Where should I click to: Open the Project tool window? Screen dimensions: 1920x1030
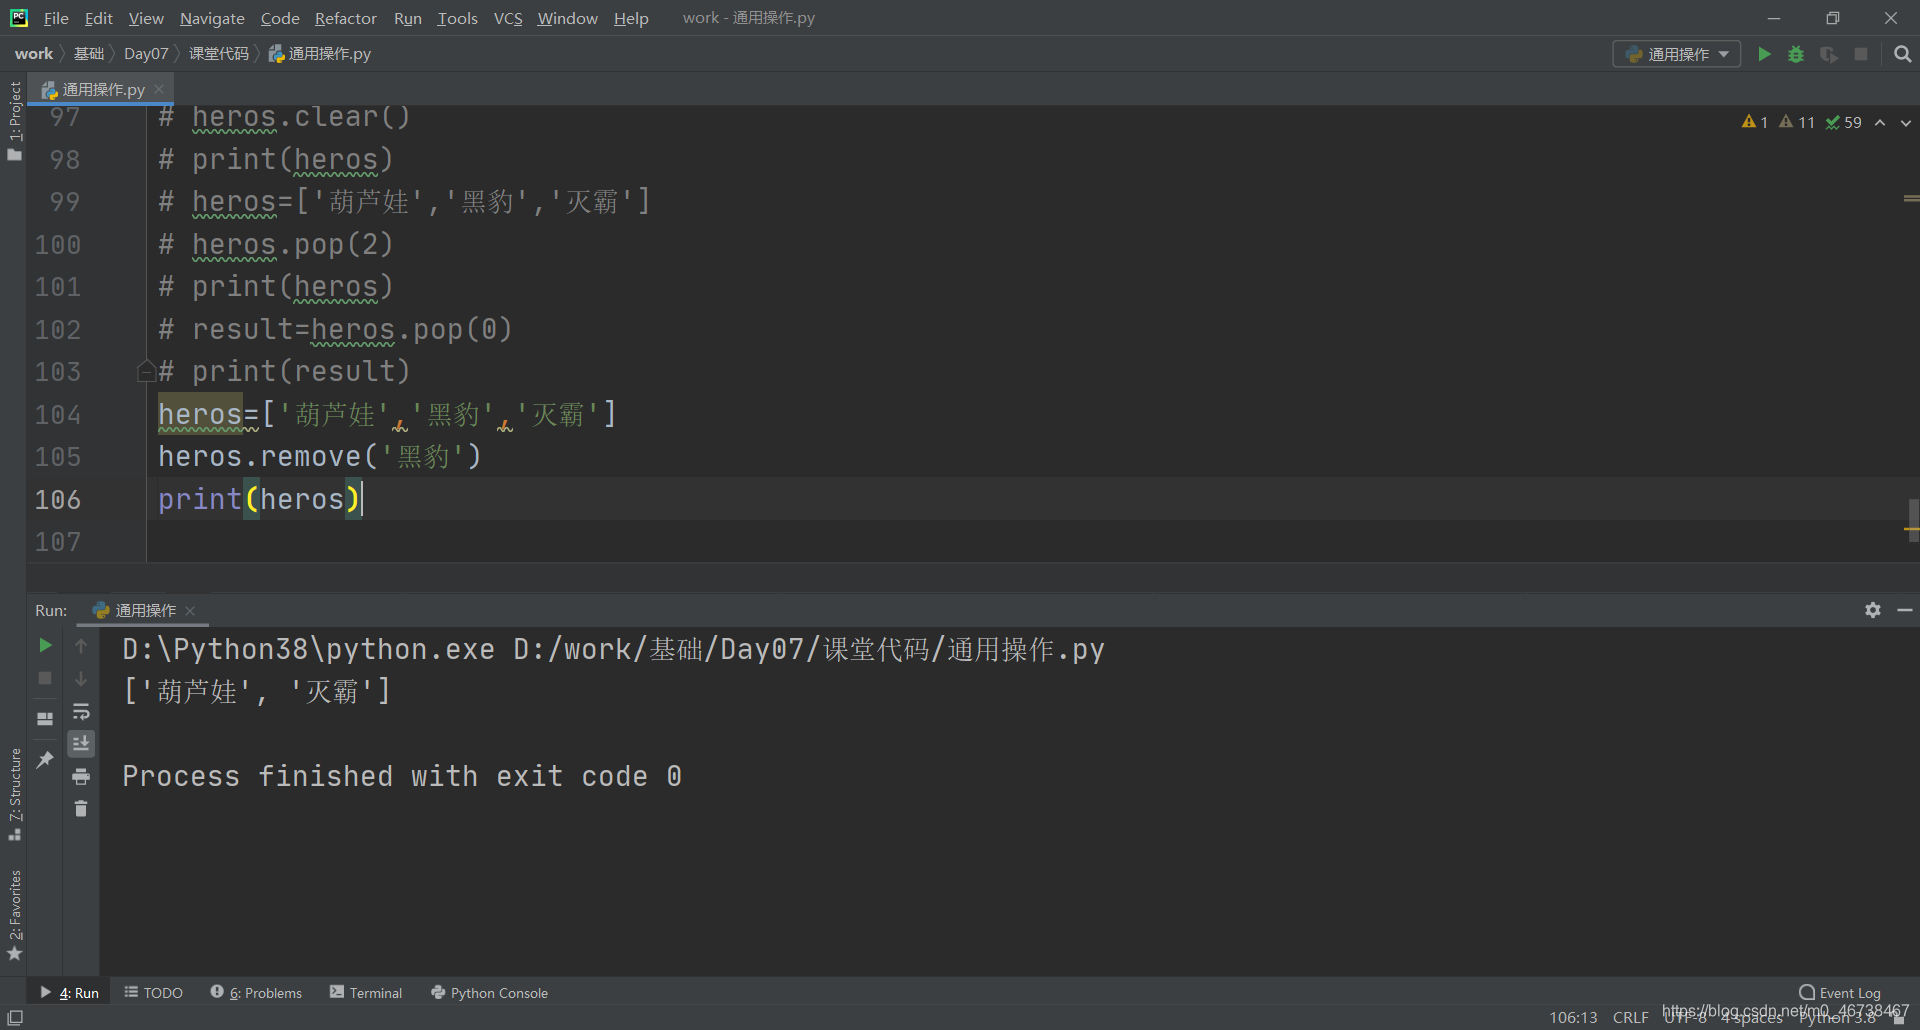coord(14,120)
